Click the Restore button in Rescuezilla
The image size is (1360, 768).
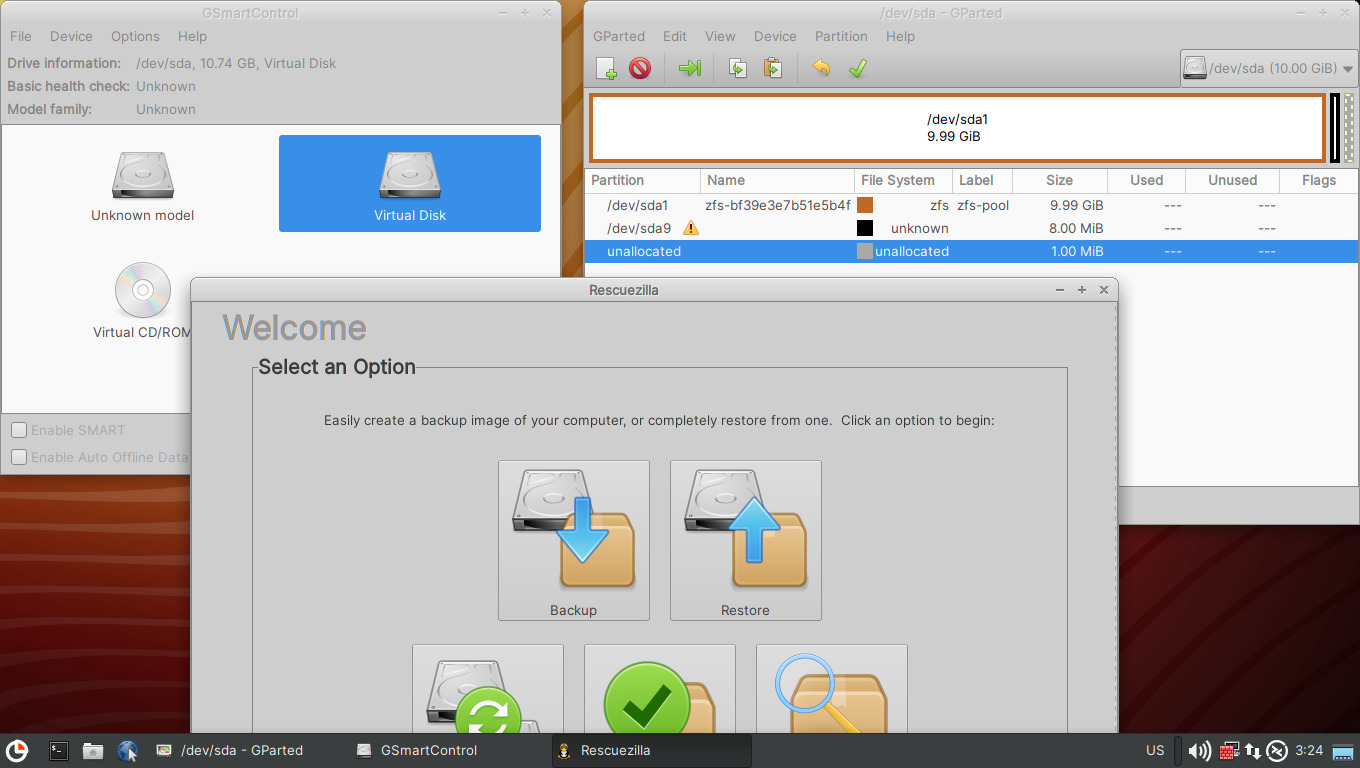(746, 540)
